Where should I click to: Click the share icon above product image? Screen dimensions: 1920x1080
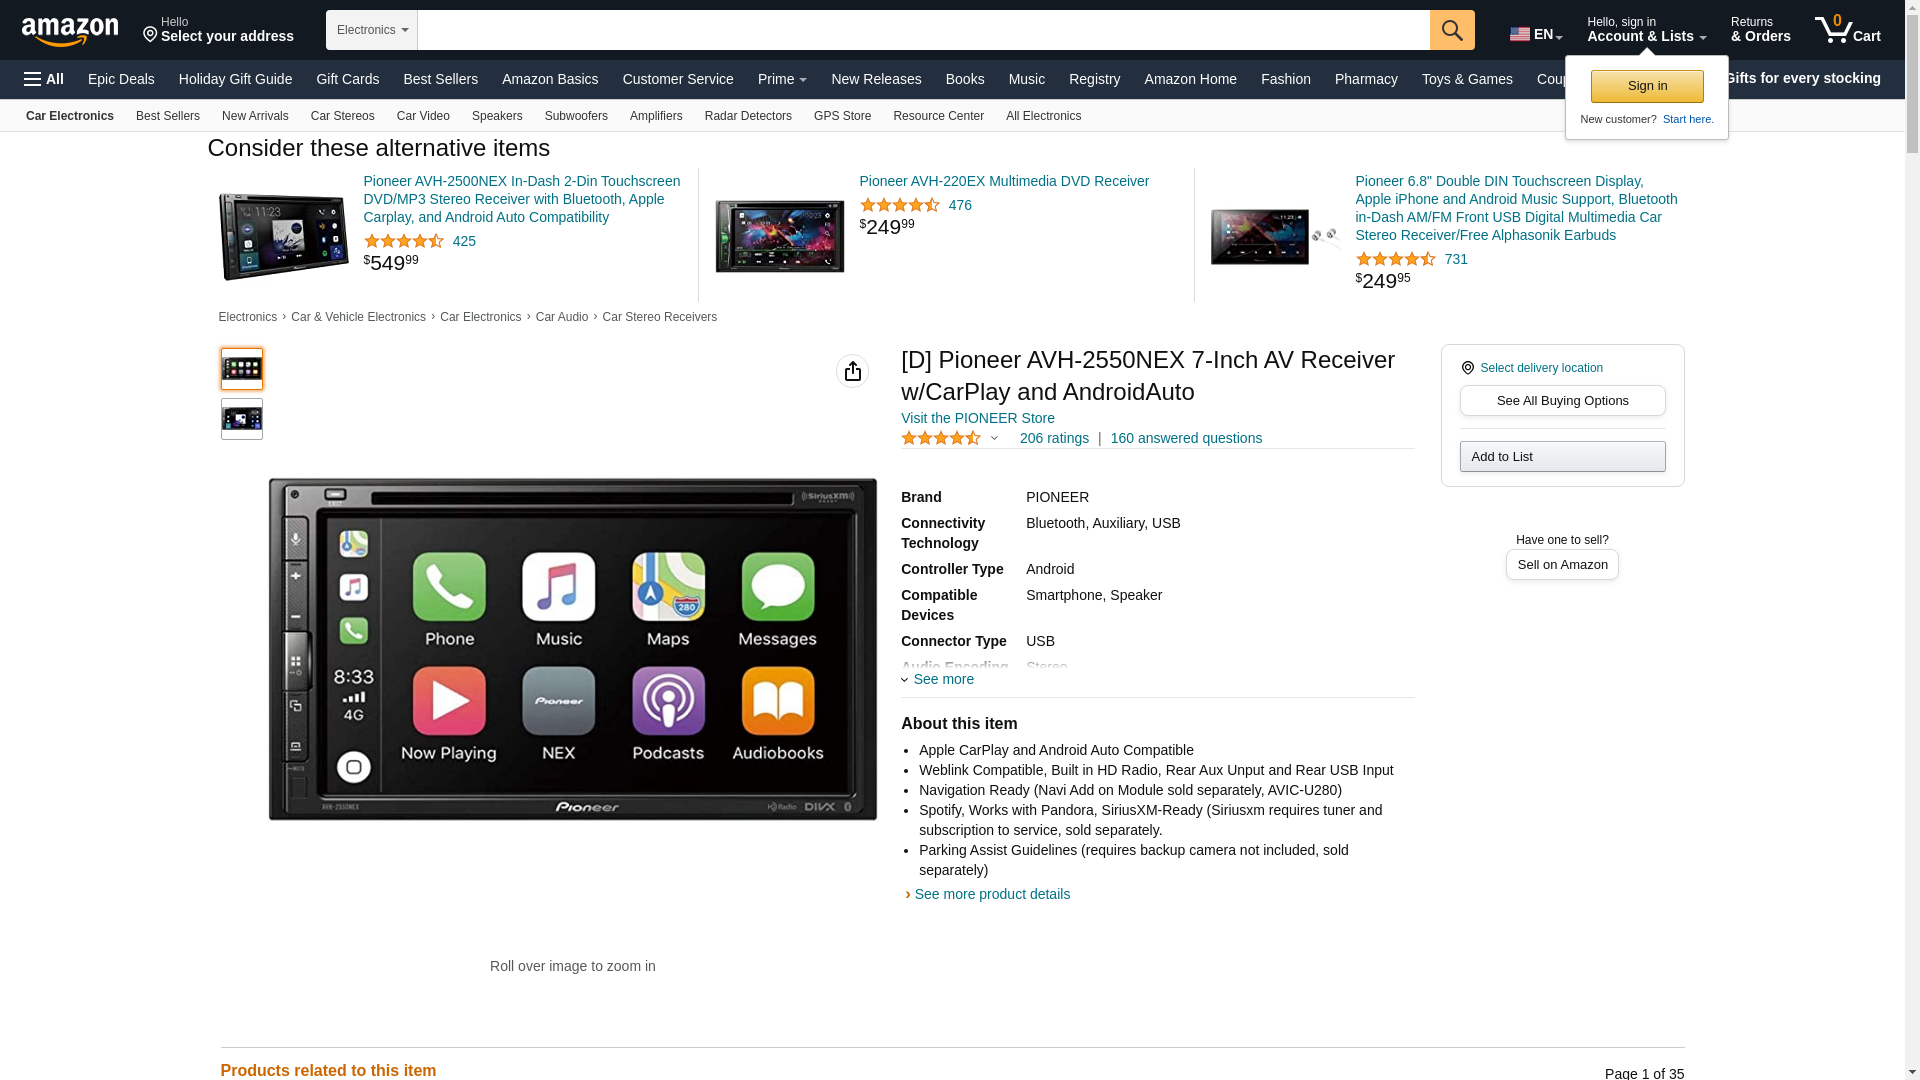tap(852, 371)
